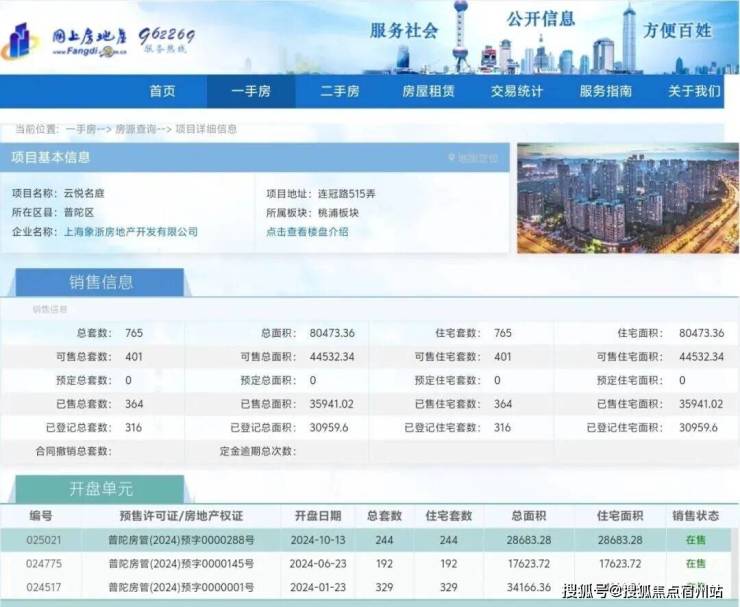740x607 pixels.
Task: Open the company link 上海象浙房地产开发有限公司
Action: 131,232
